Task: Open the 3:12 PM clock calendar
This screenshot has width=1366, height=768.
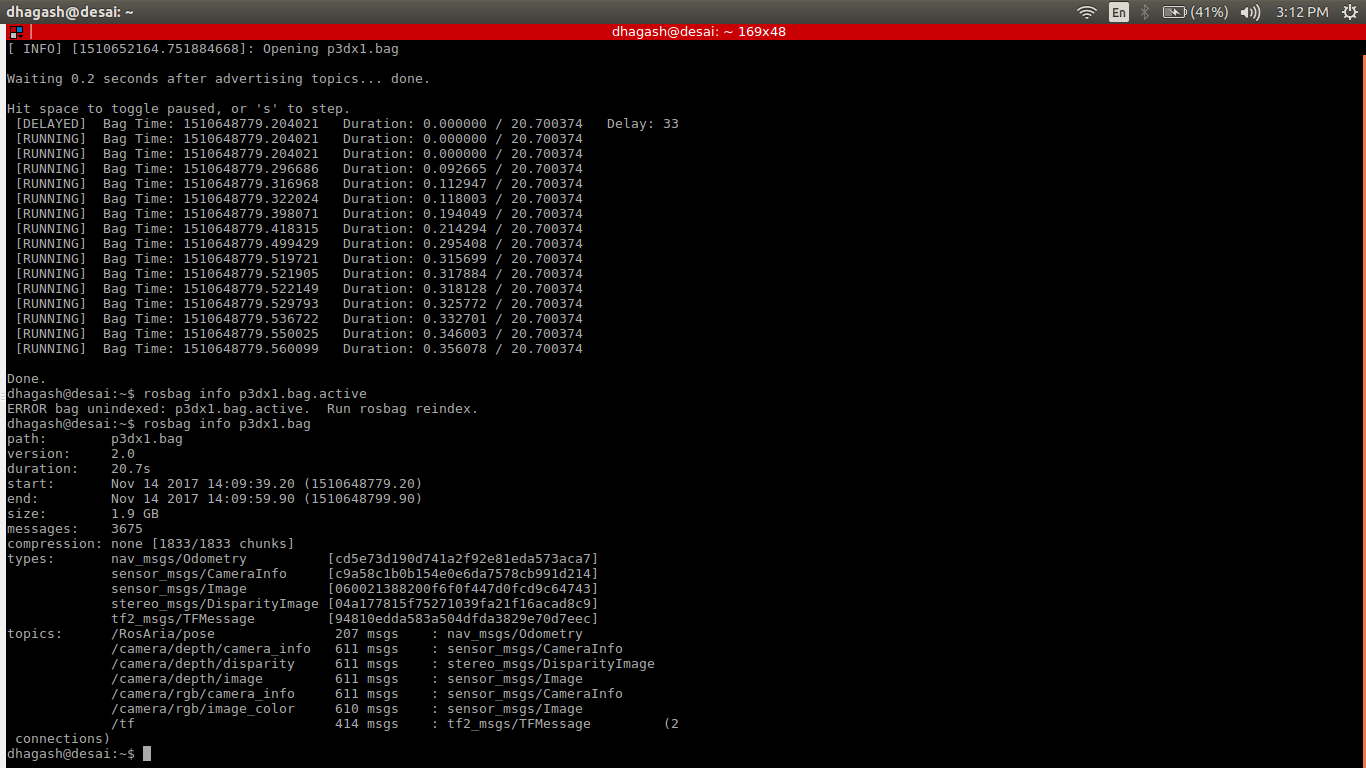Action: 1303,12
